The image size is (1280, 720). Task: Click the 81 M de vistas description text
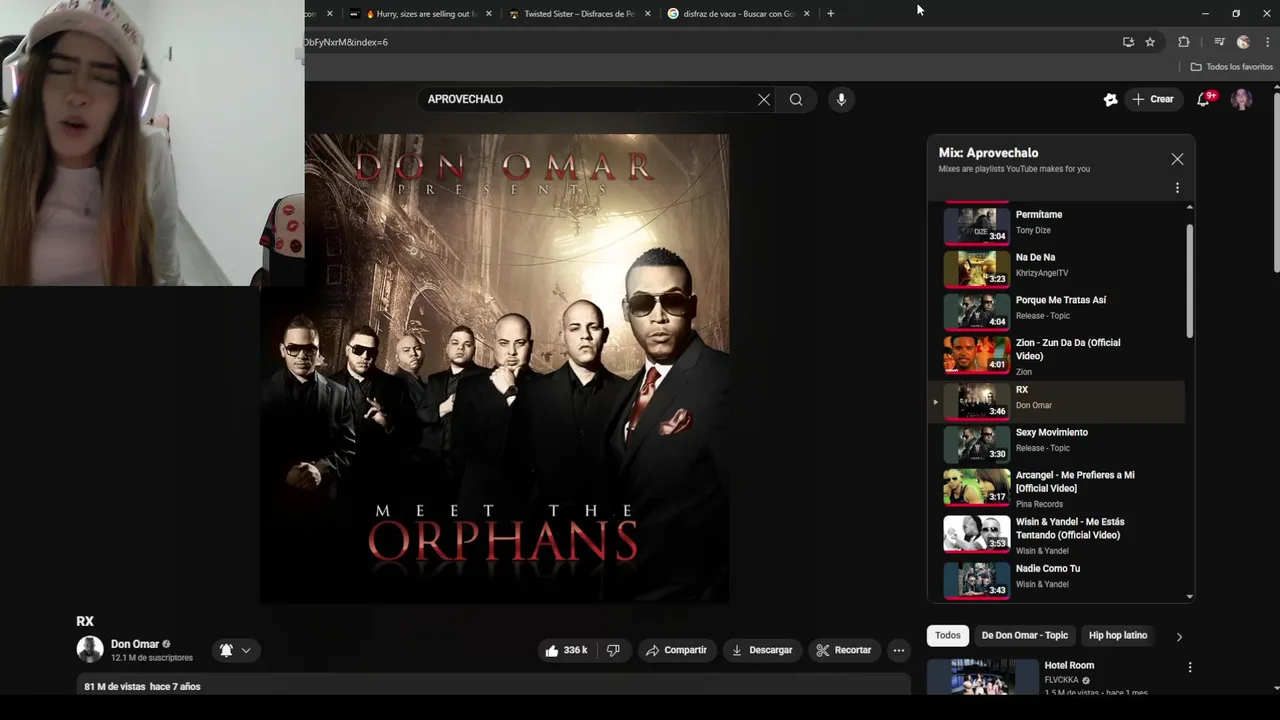tap(142, 687)
